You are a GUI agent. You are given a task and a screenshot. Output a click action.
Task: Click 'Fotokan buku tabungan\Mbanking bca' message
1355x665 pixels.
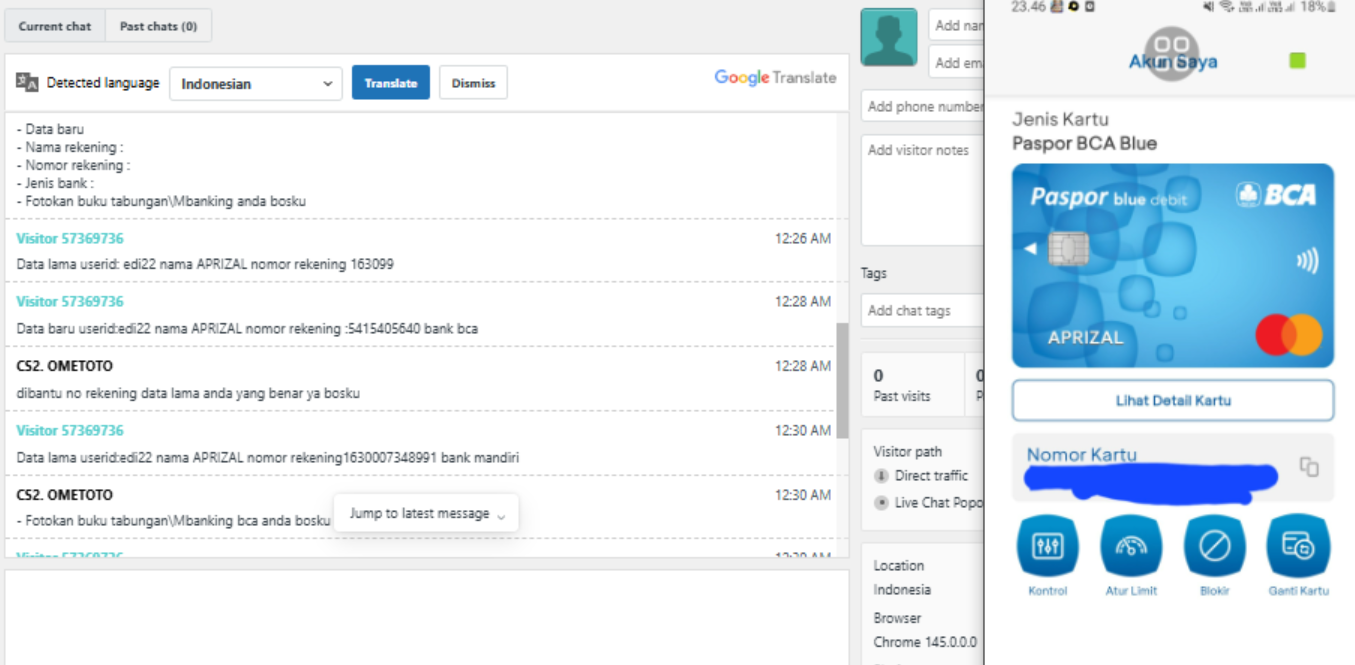pos(173,521)
